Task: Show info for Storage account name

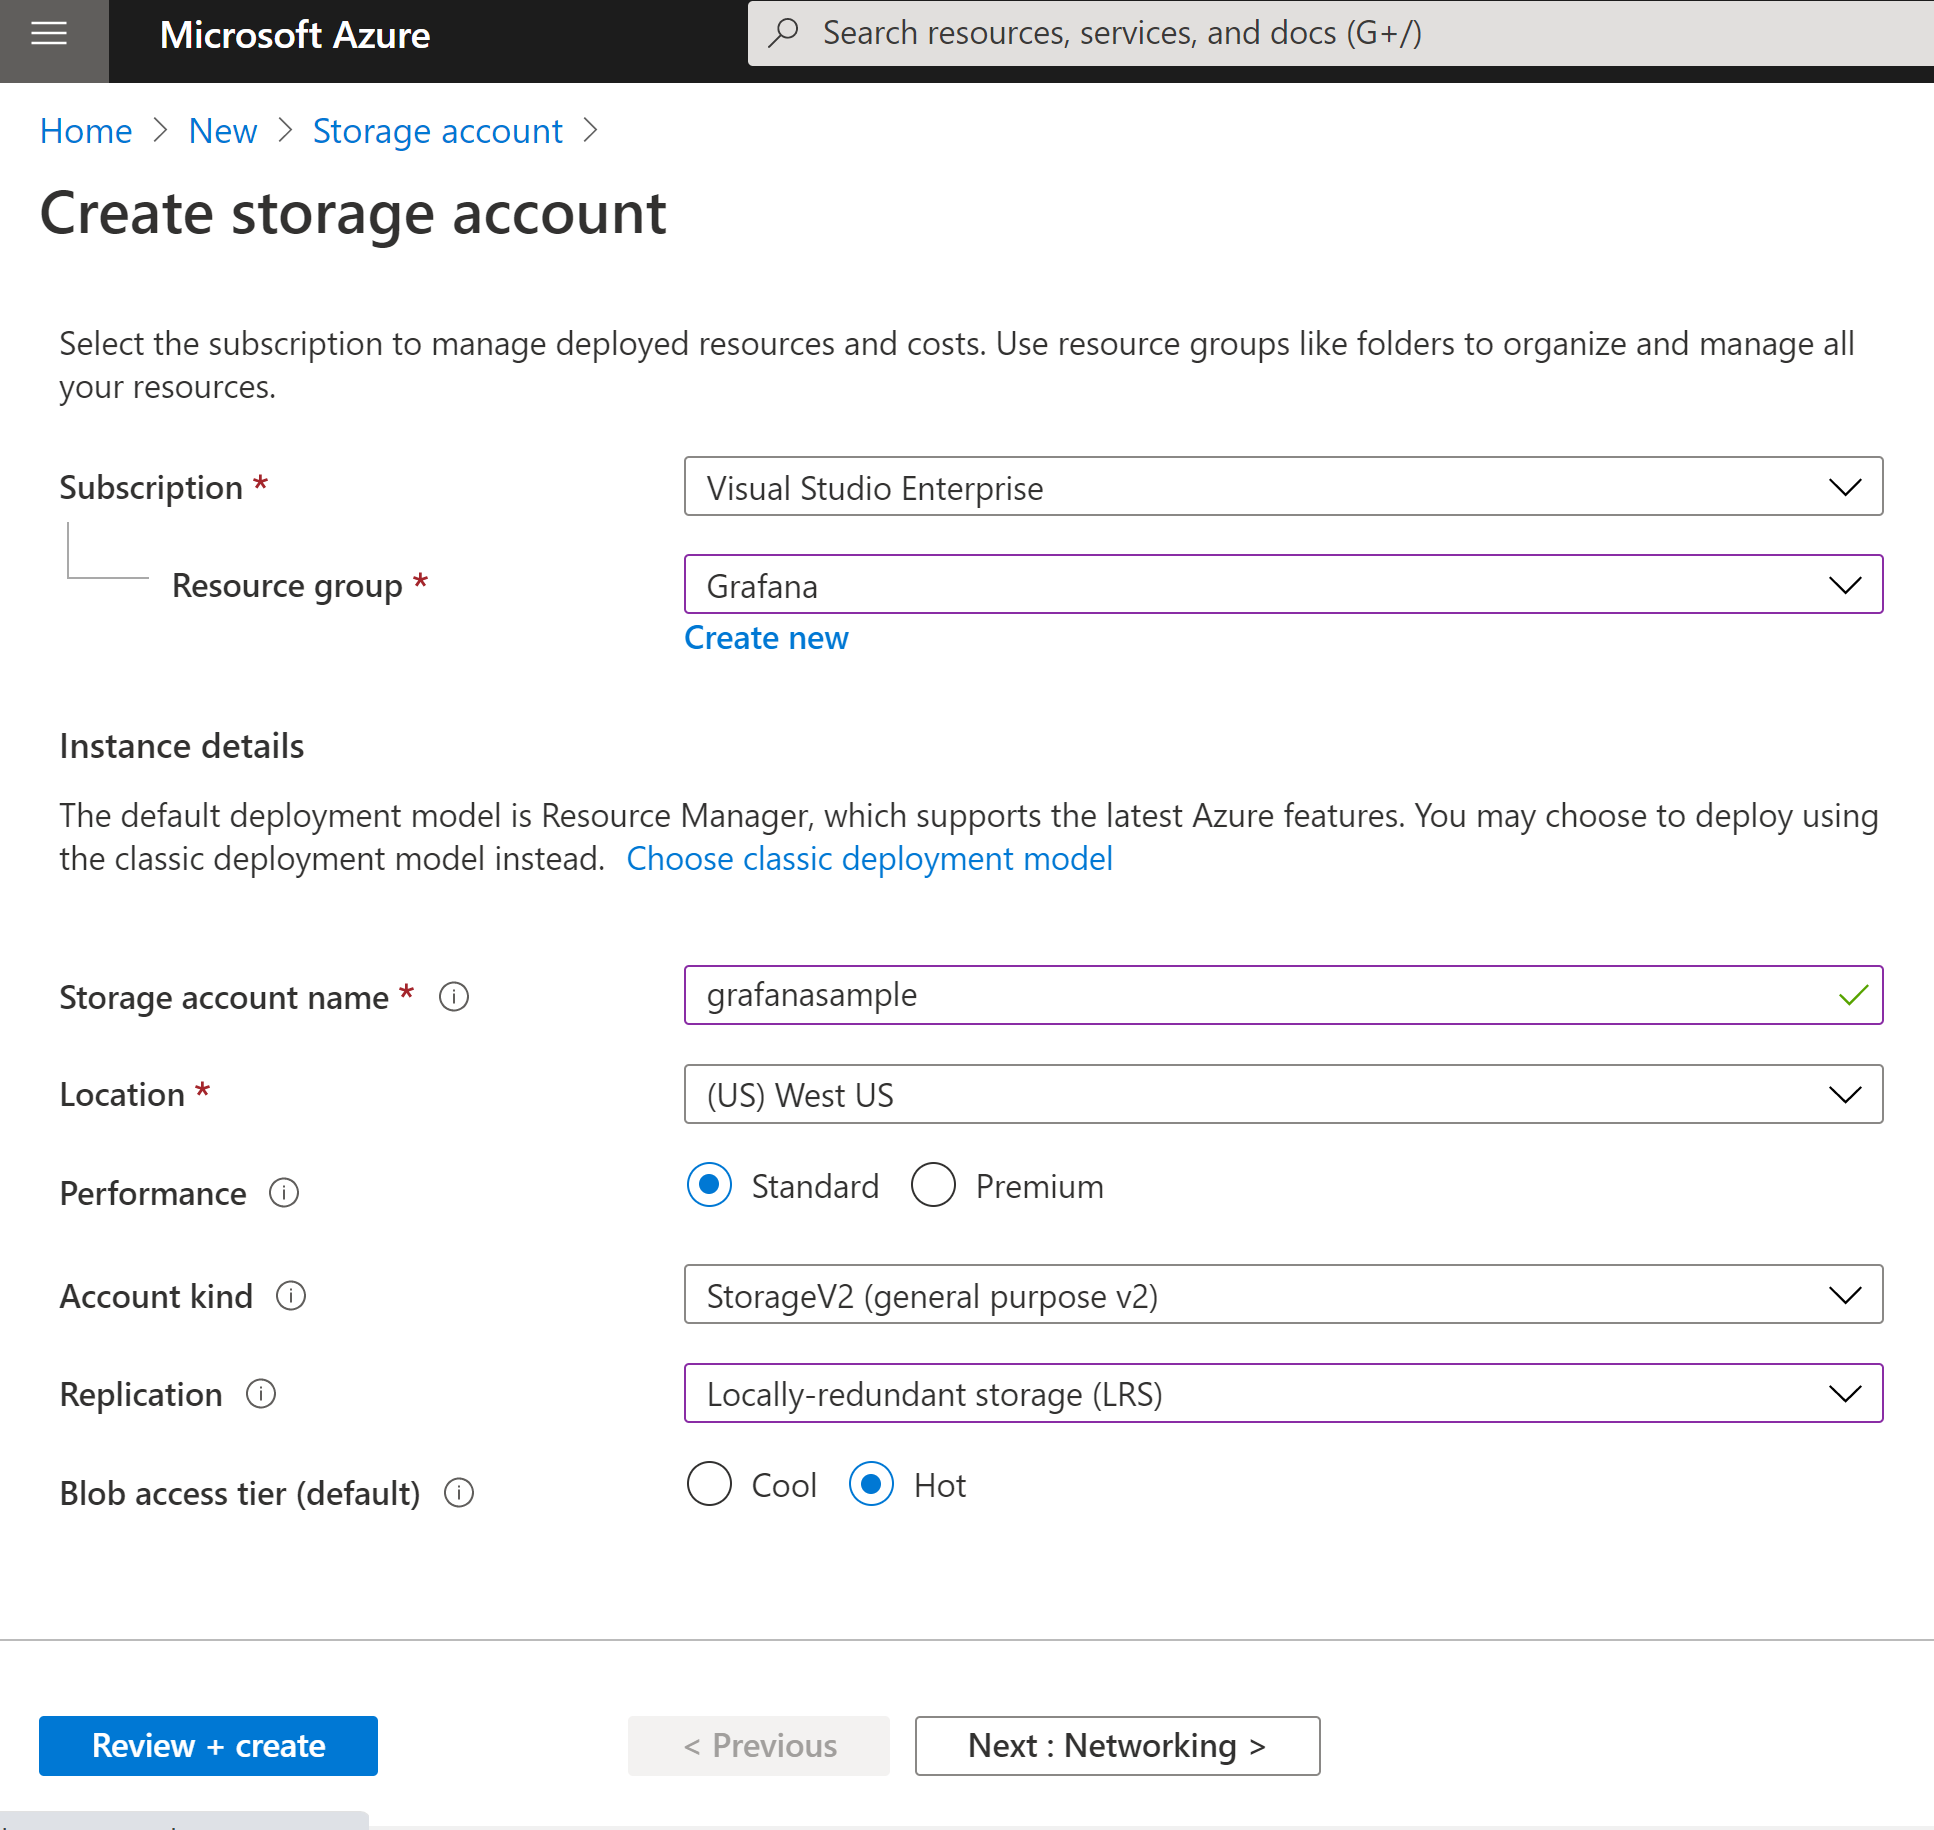Action: click(x=454, y=997)
